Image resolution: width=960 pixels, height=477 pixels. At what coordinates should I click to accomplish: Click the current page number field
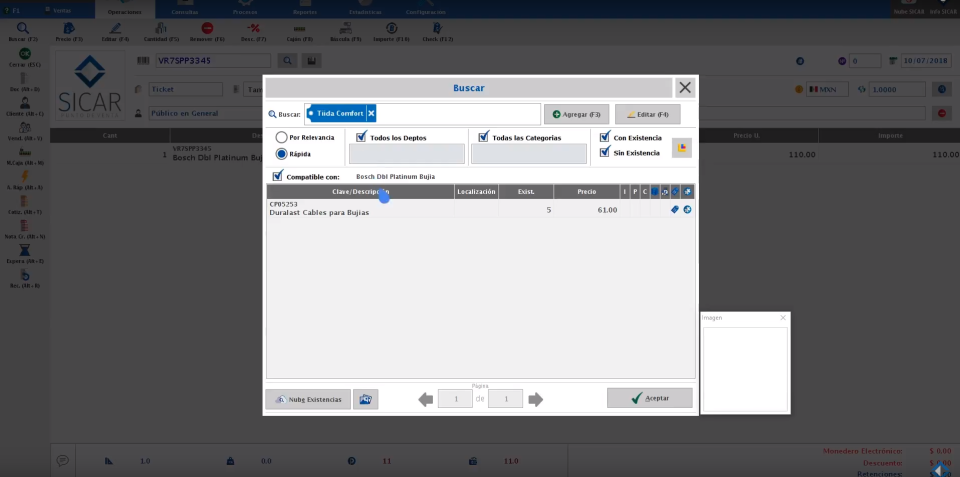point(456,399)
